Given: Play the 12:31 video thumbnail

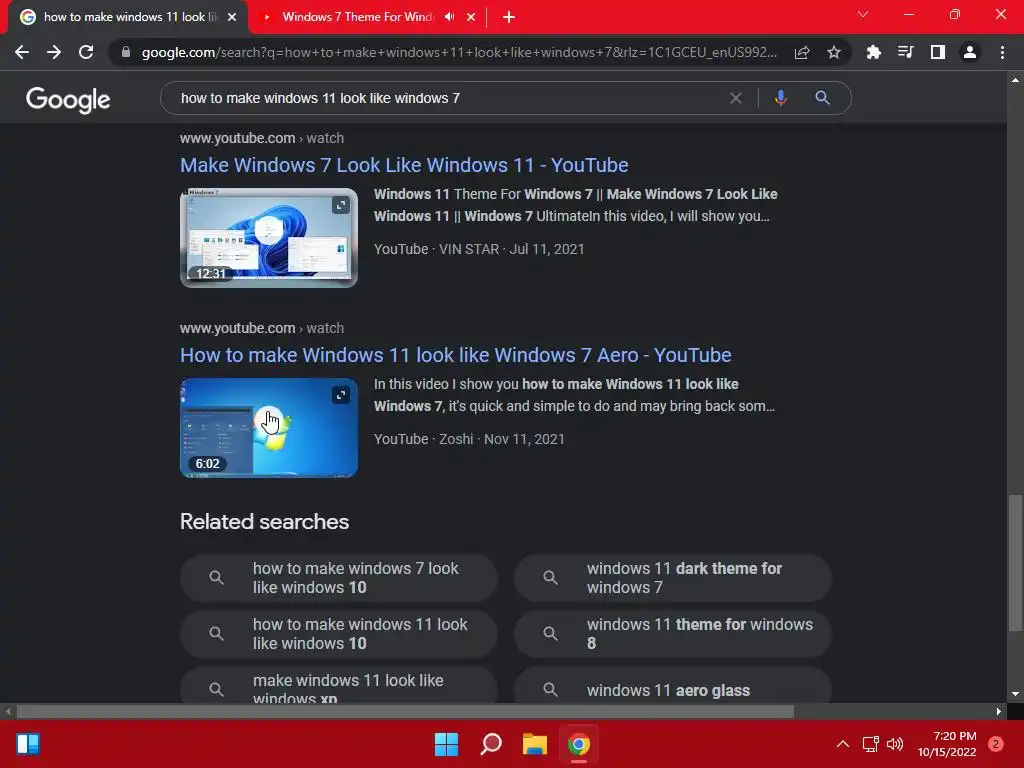Looking at the screenshot, I should 268,238.
